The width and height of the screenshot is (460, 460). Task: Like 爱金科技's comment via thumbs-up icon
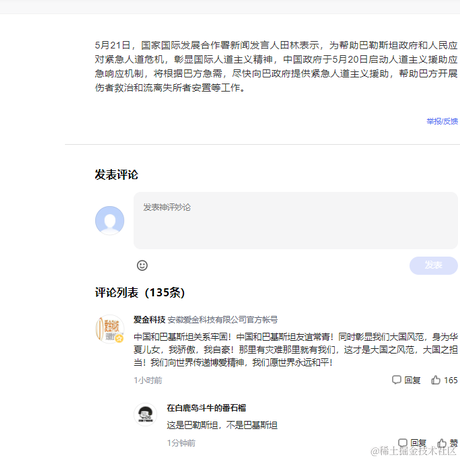point(436,380)
